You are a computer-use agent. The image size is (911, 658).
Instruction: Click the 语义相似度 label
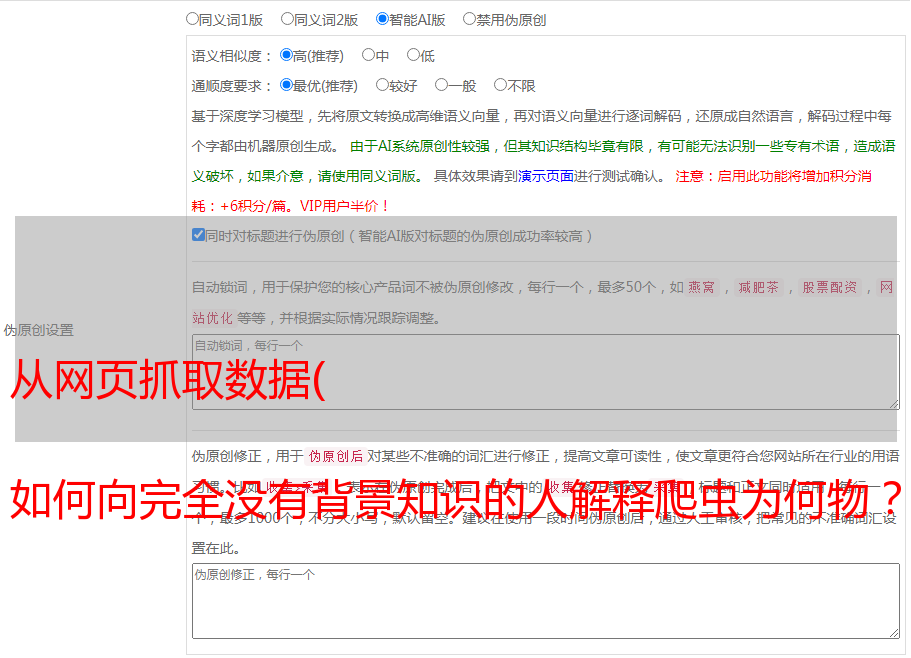coord(231,56)
